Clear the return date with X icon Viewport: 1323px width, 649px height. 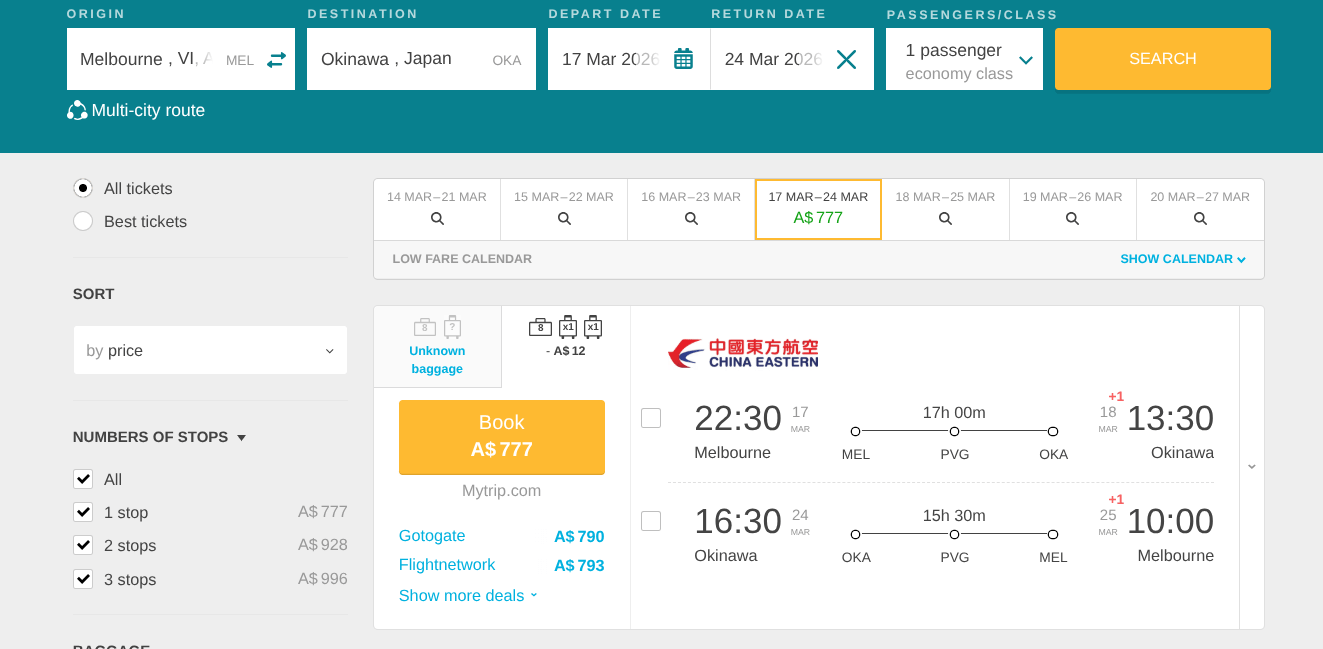coord(846,59)
